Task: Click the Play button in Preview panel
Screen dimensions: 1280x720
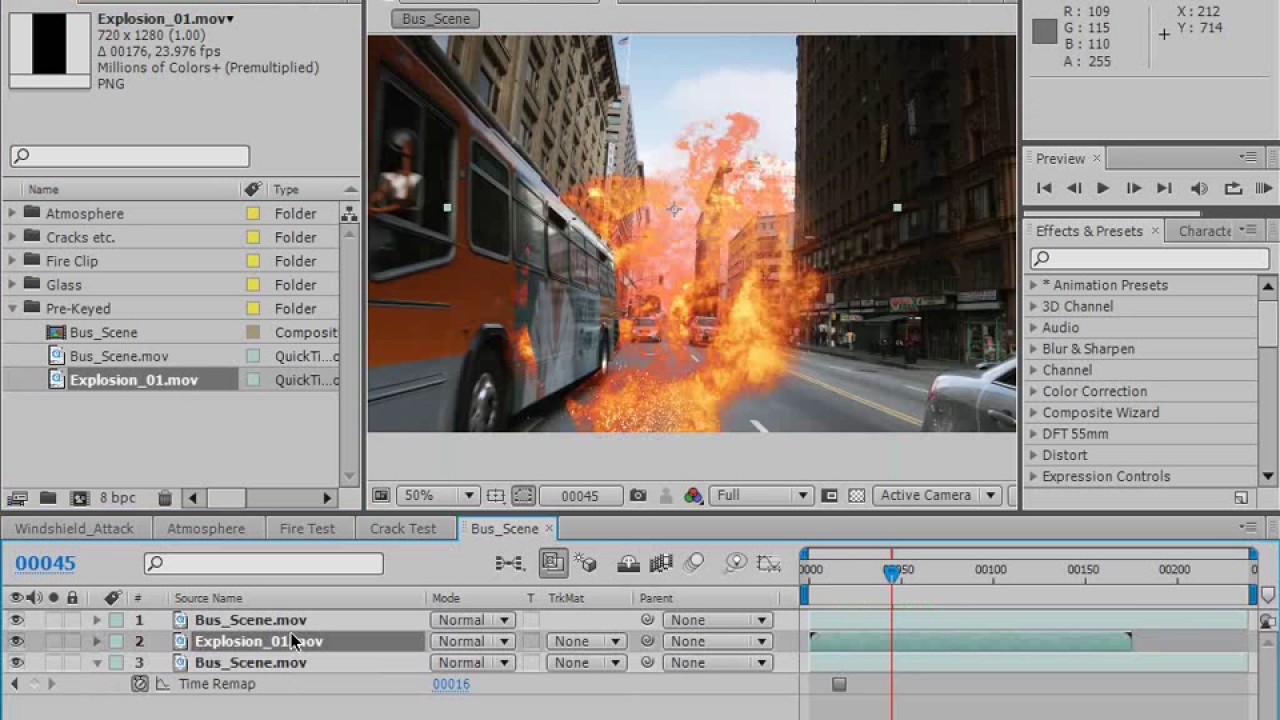Action: tap(1103, 188)
